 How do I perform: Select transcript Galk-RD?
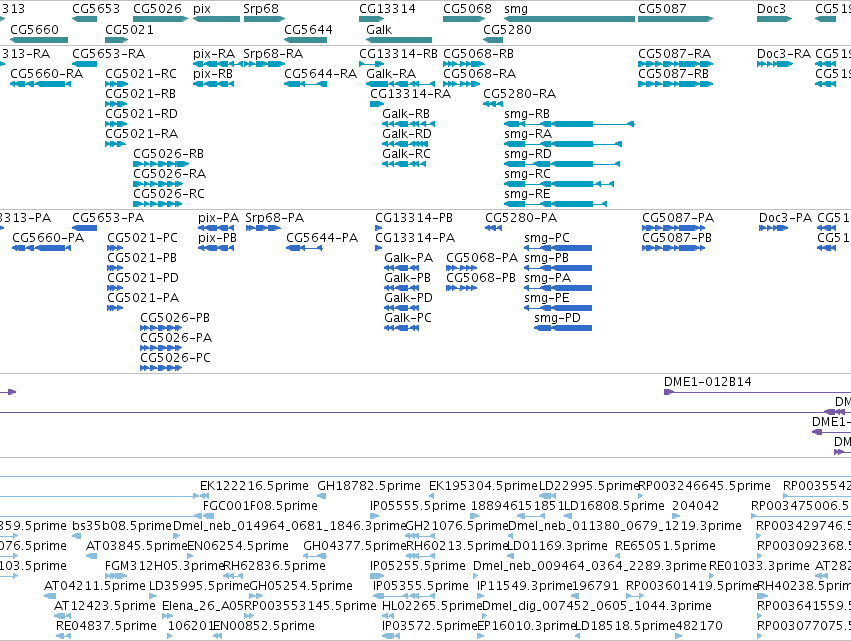coord(405,144)
